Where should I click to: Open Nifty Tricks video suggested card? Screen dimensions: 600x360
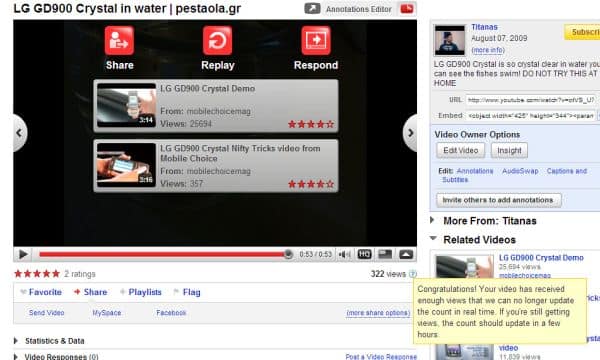pos(216,166)
